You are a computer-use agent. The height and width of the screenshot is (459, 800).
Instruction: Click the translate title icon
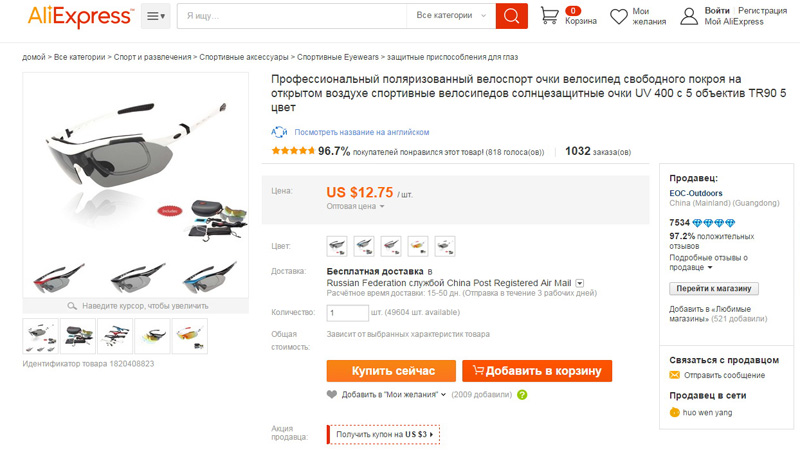[x=279, y=132]
